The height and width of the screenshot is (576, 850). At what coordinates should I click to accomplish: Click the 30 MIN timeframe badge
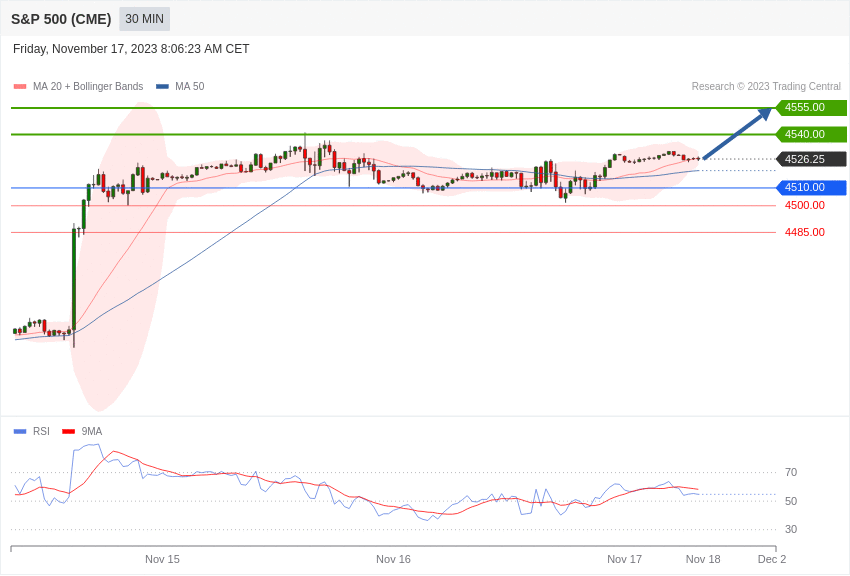[144, 19]
